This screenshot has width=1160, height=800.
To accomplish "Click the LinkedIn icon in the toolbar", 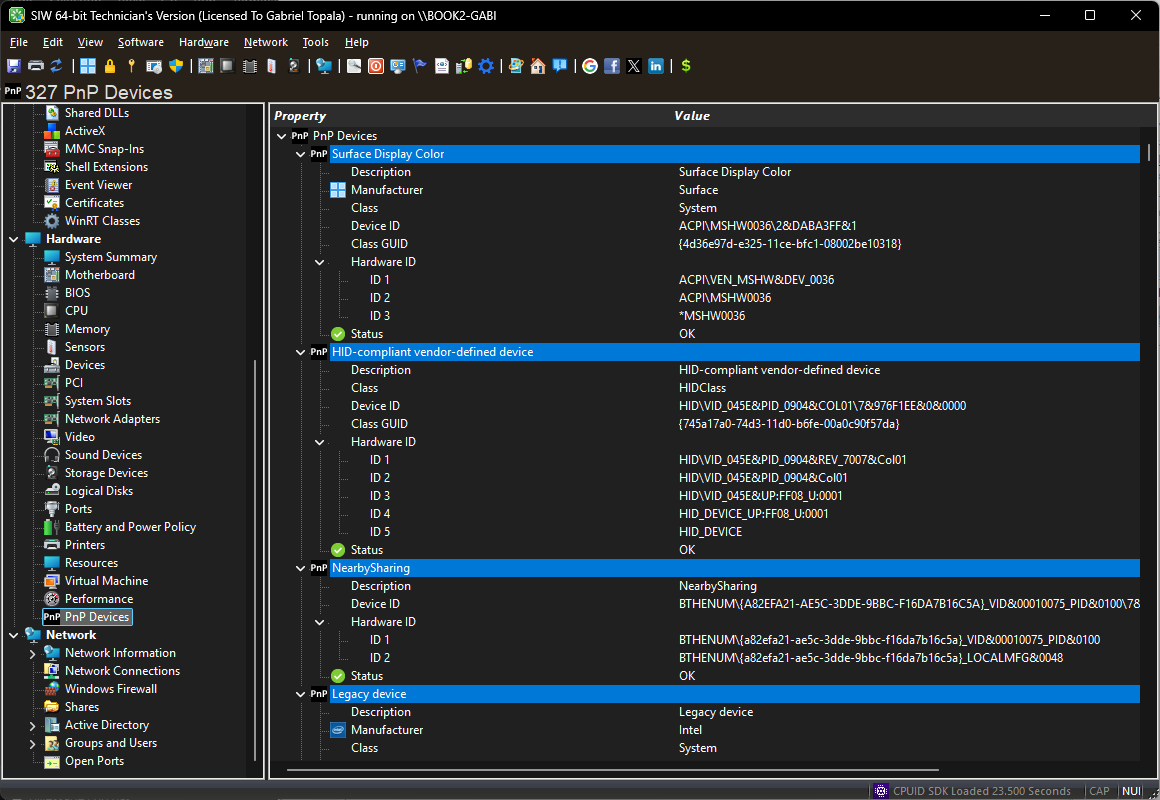I will tap(656, 66).
